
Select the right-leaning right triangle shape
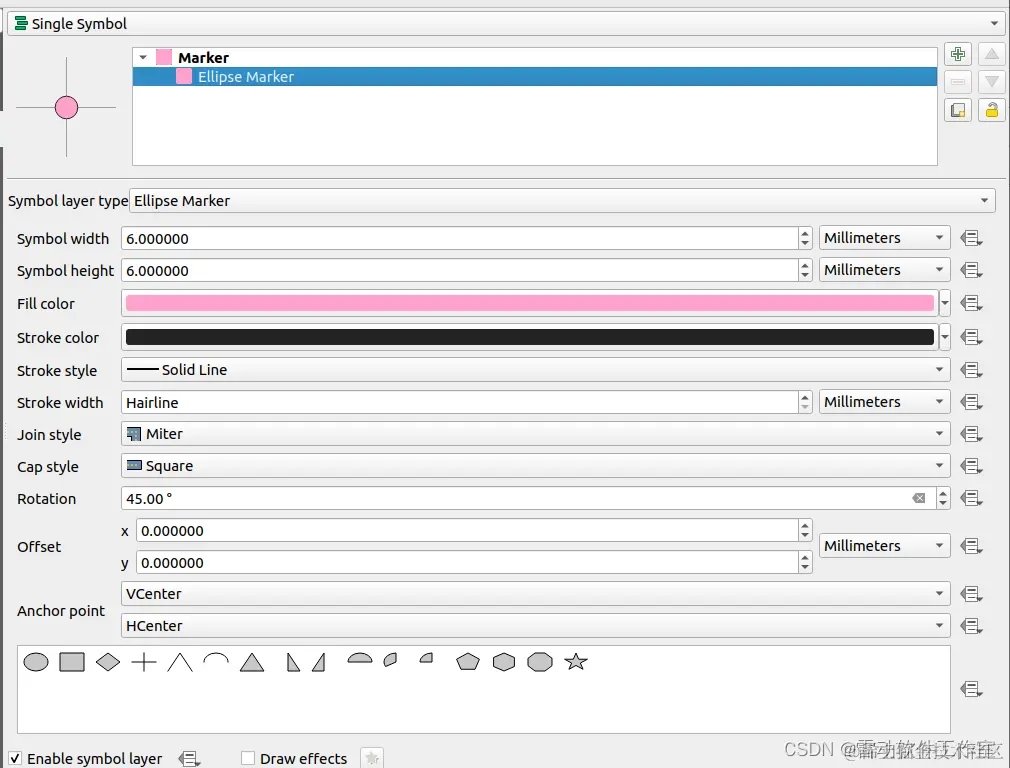319,662
